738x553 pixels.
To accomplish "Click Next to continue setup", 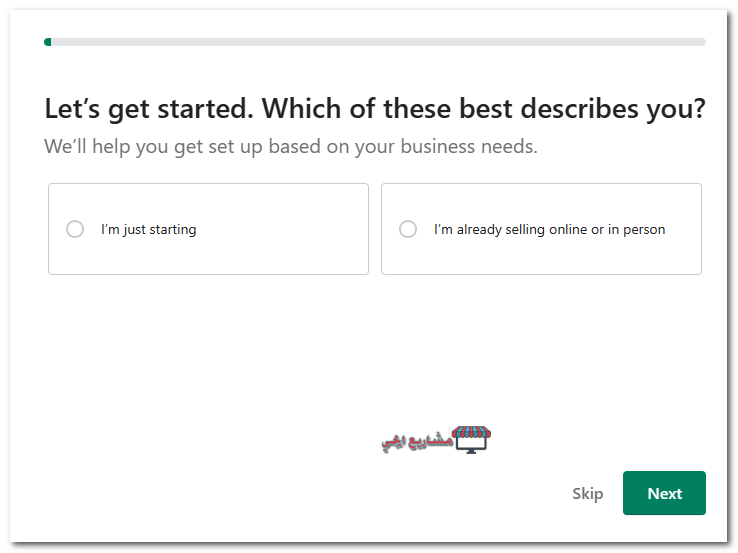I will (664, 493).
